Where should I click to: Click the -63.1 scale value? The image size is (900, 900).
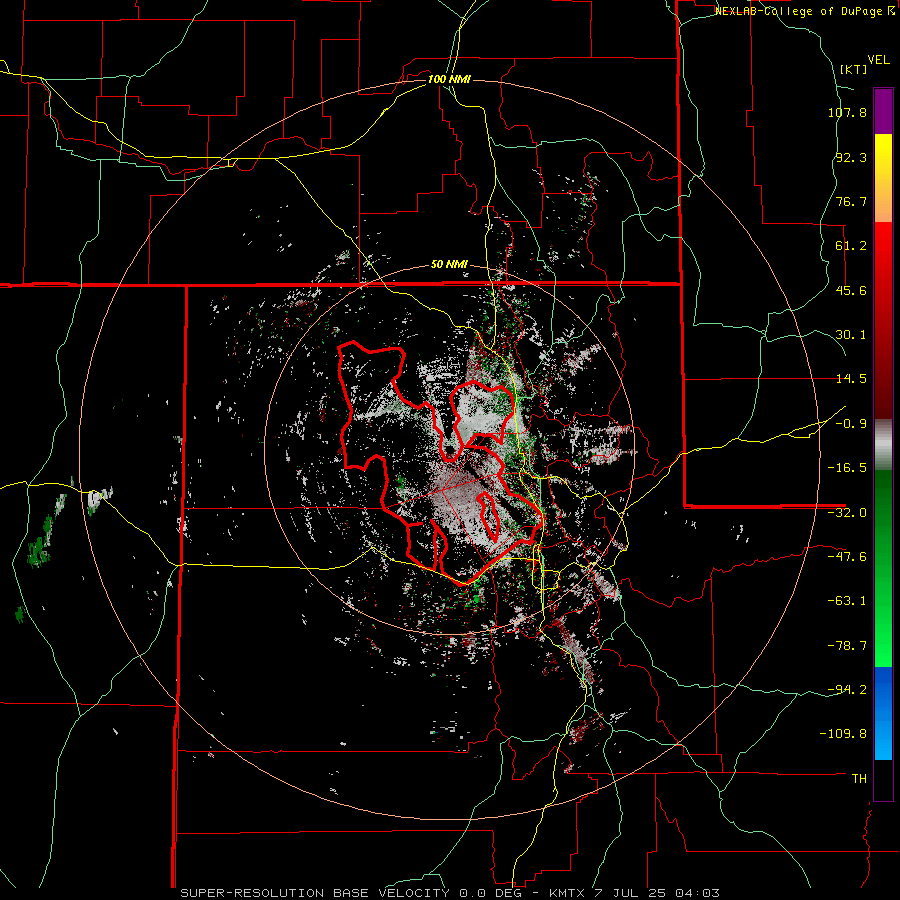pyautogui.click(x=847, y=601)
